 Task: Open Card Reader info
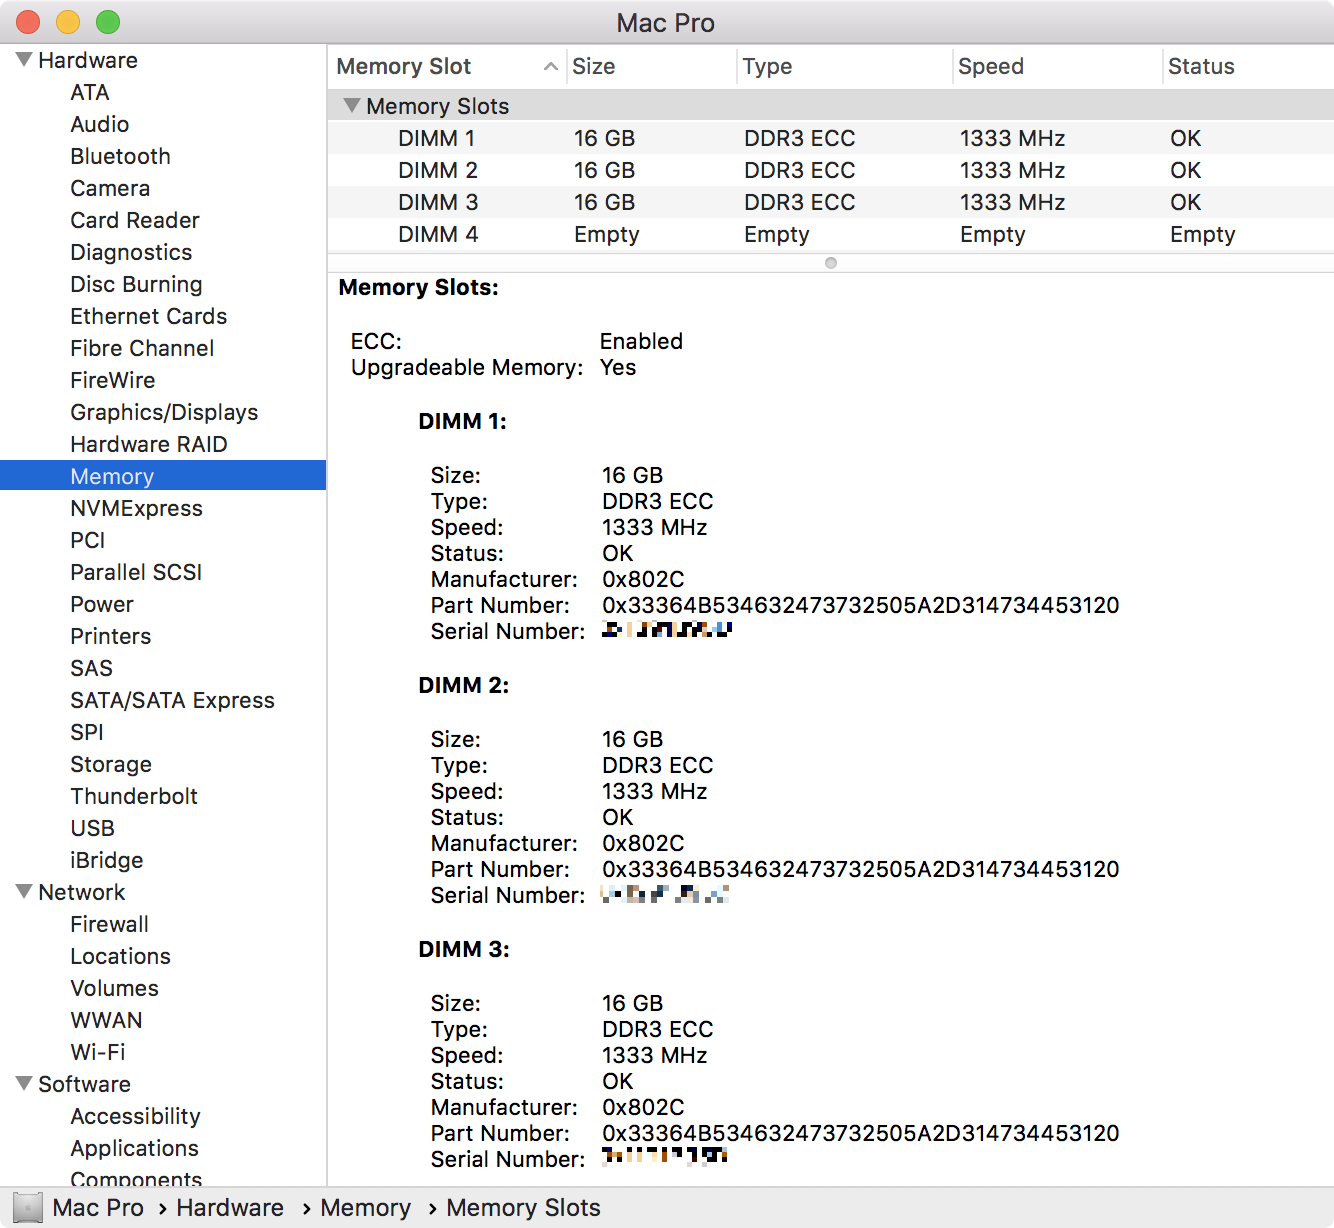pyautogui.click(x=135, y=220)
